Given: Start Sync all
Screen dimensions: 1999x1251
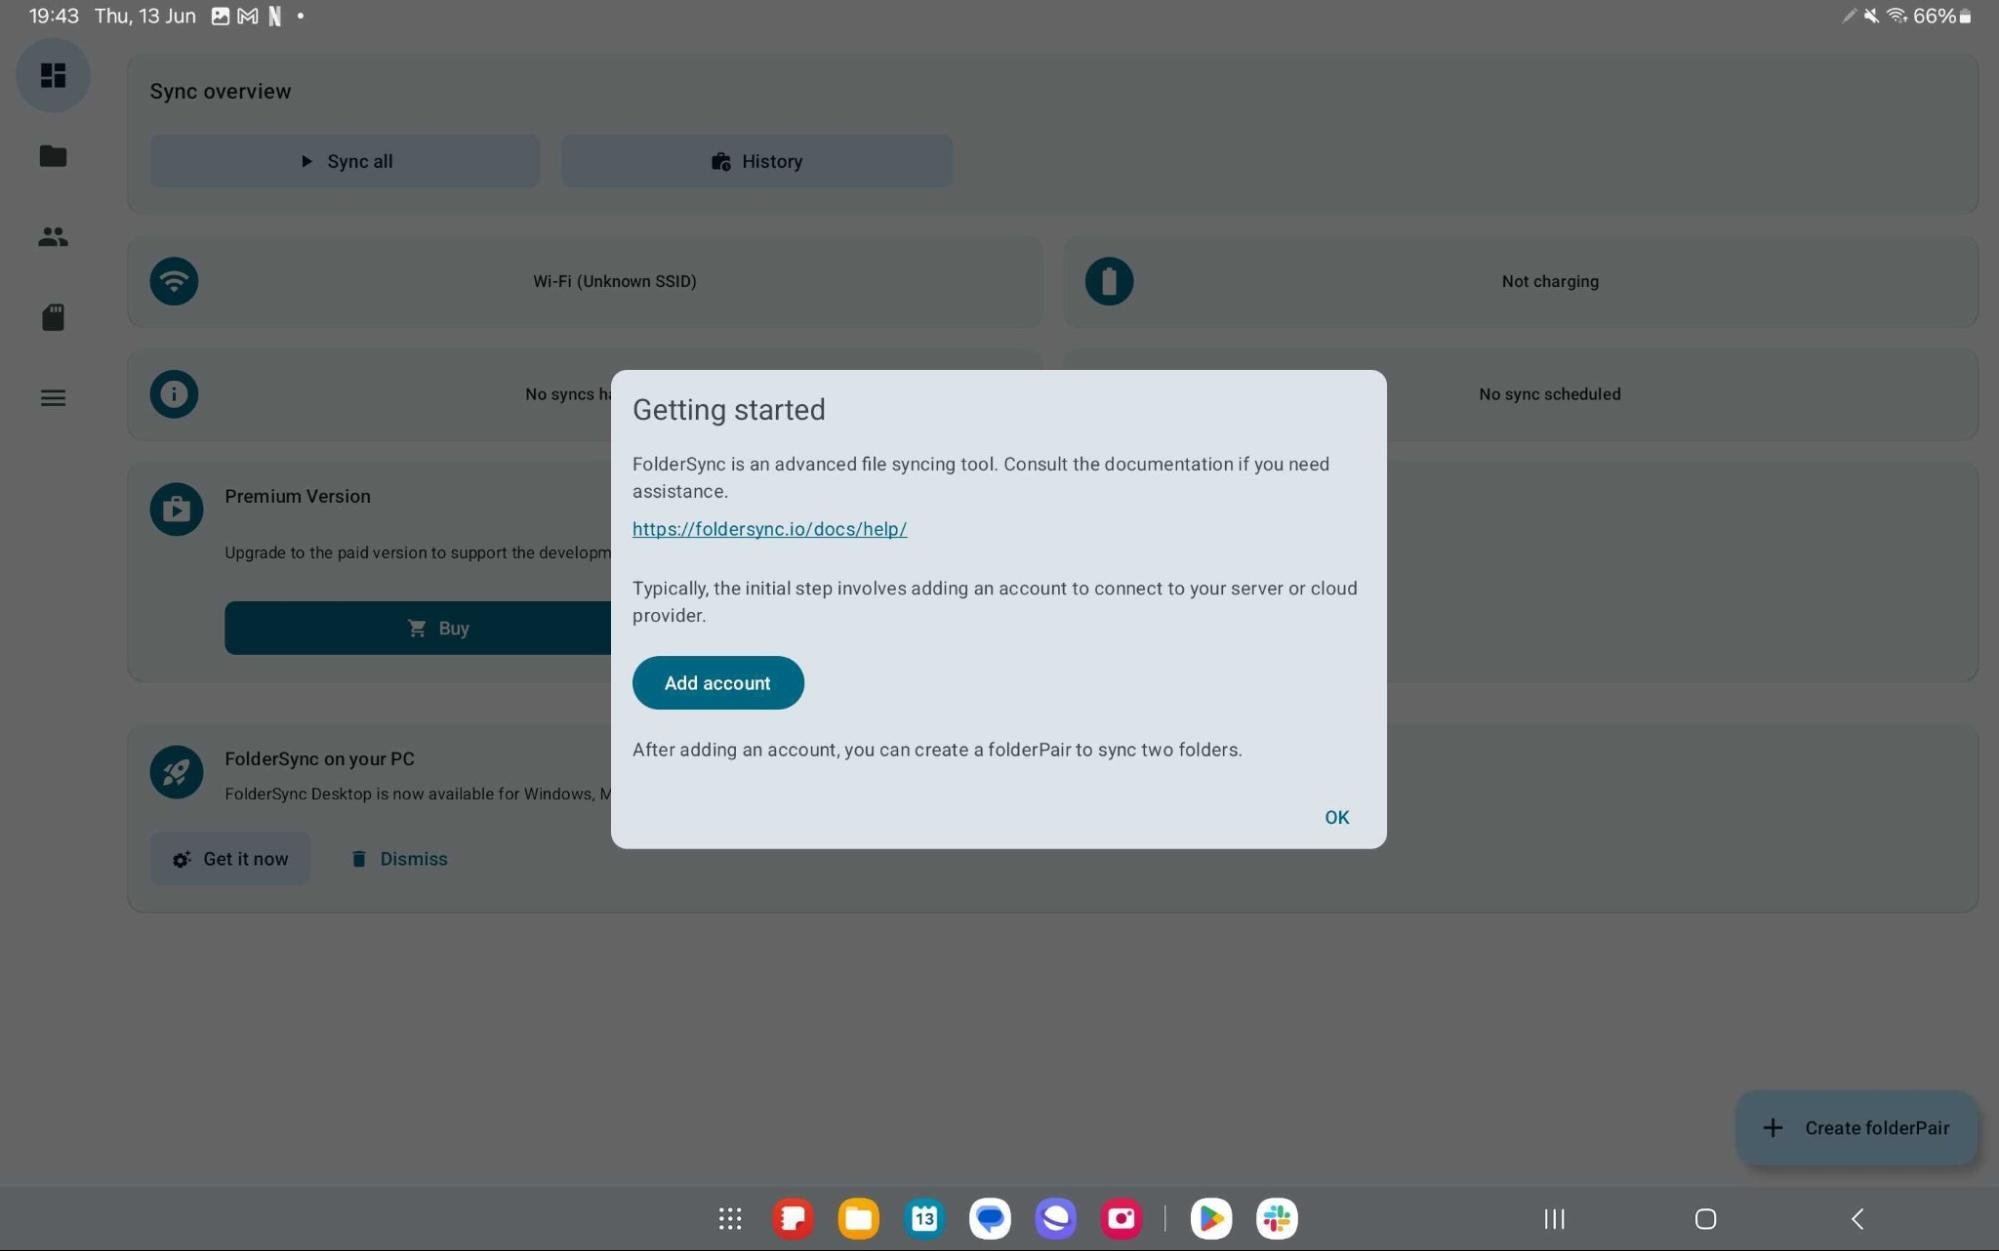Looking at the screenshot, I should pos(345,161).
